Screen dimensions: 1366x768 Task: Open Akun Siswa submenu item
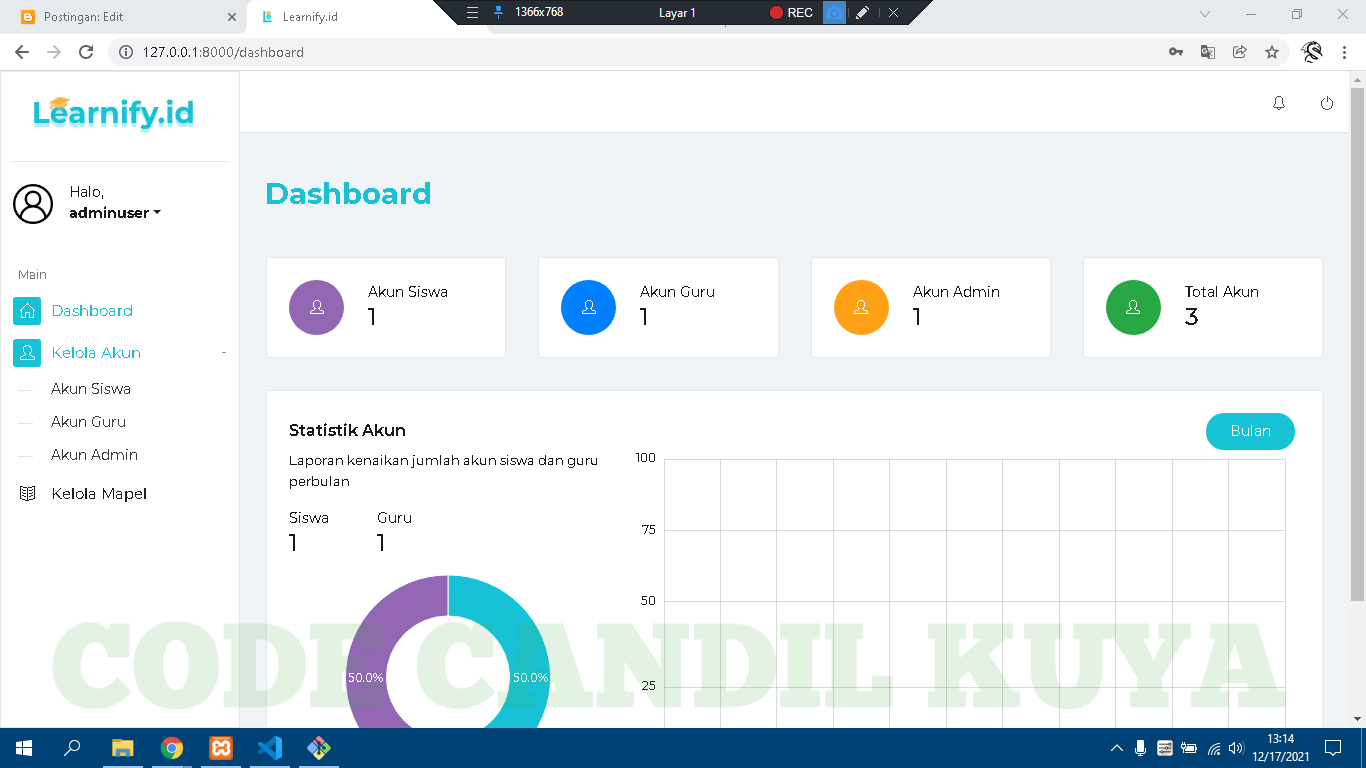[x=91, y=389]
